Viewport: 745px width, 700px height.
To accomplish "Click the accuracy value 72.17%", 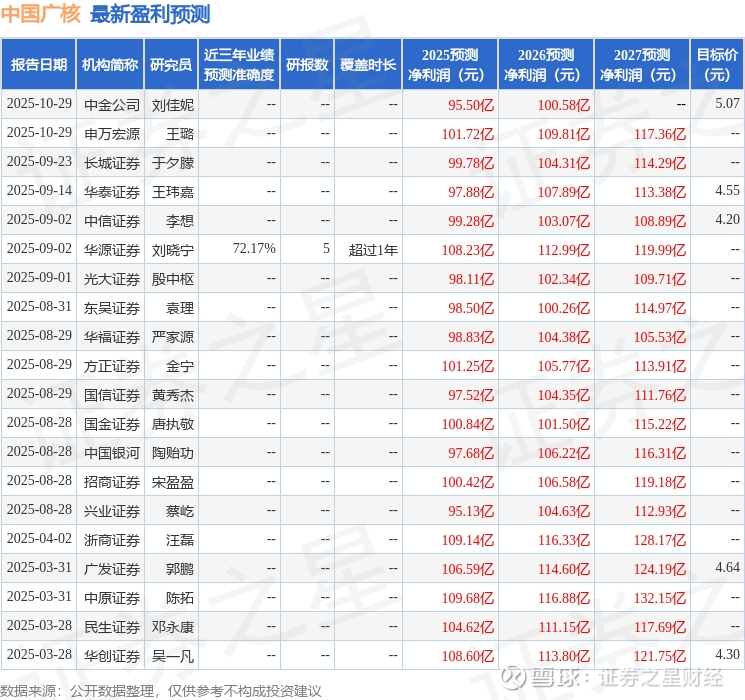I will 254,248.
